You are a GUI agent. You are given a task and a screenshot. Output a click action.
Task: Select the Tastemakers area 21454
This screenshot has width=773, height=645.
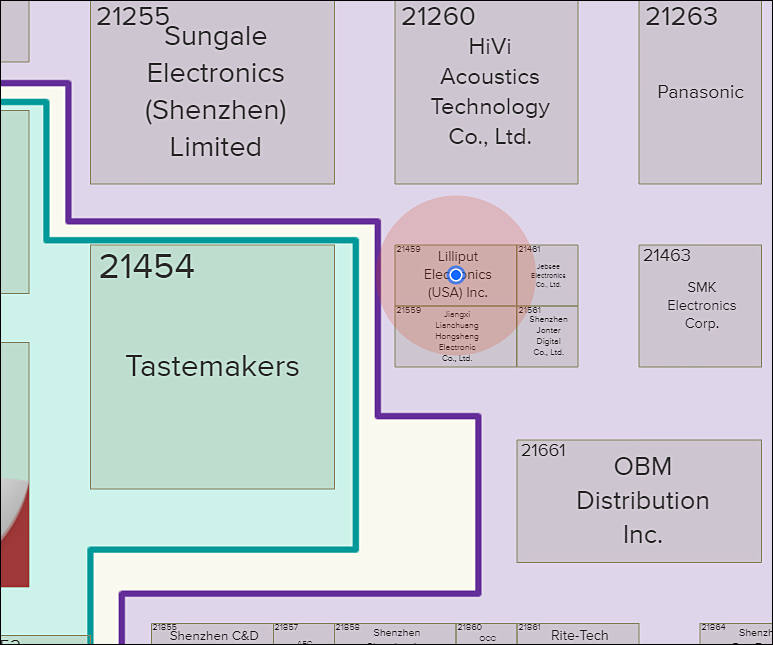(212, 367)
